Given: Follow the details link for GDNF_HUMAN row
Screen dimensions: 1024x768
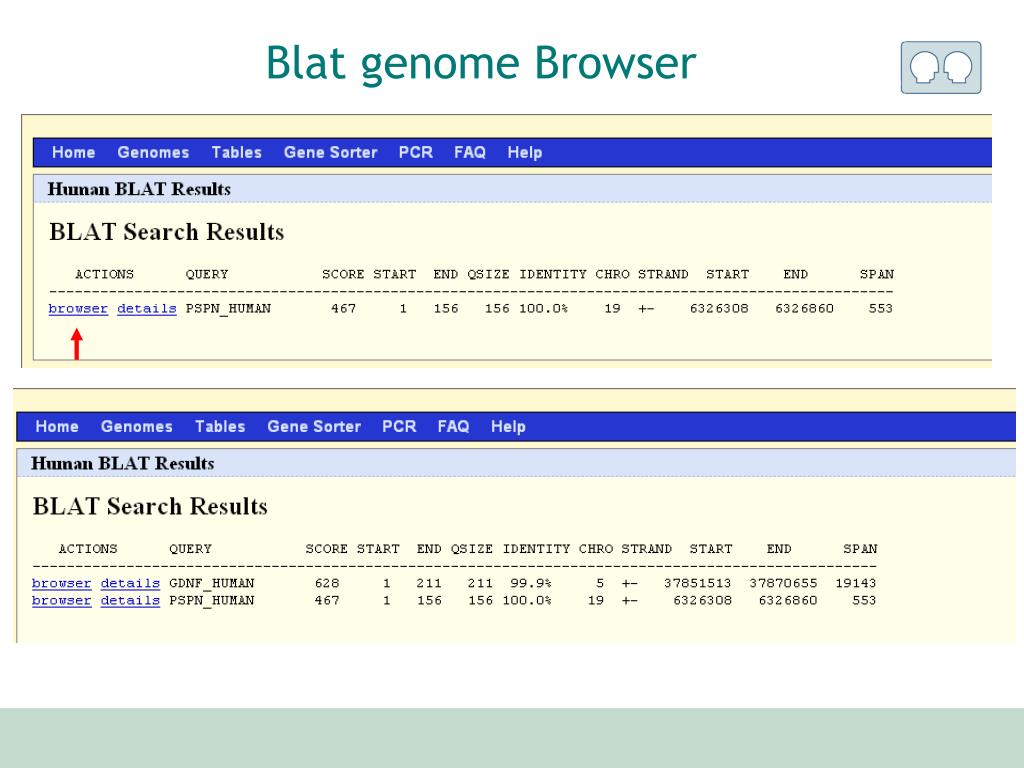Looking at the screenshot, I should 131,583.
